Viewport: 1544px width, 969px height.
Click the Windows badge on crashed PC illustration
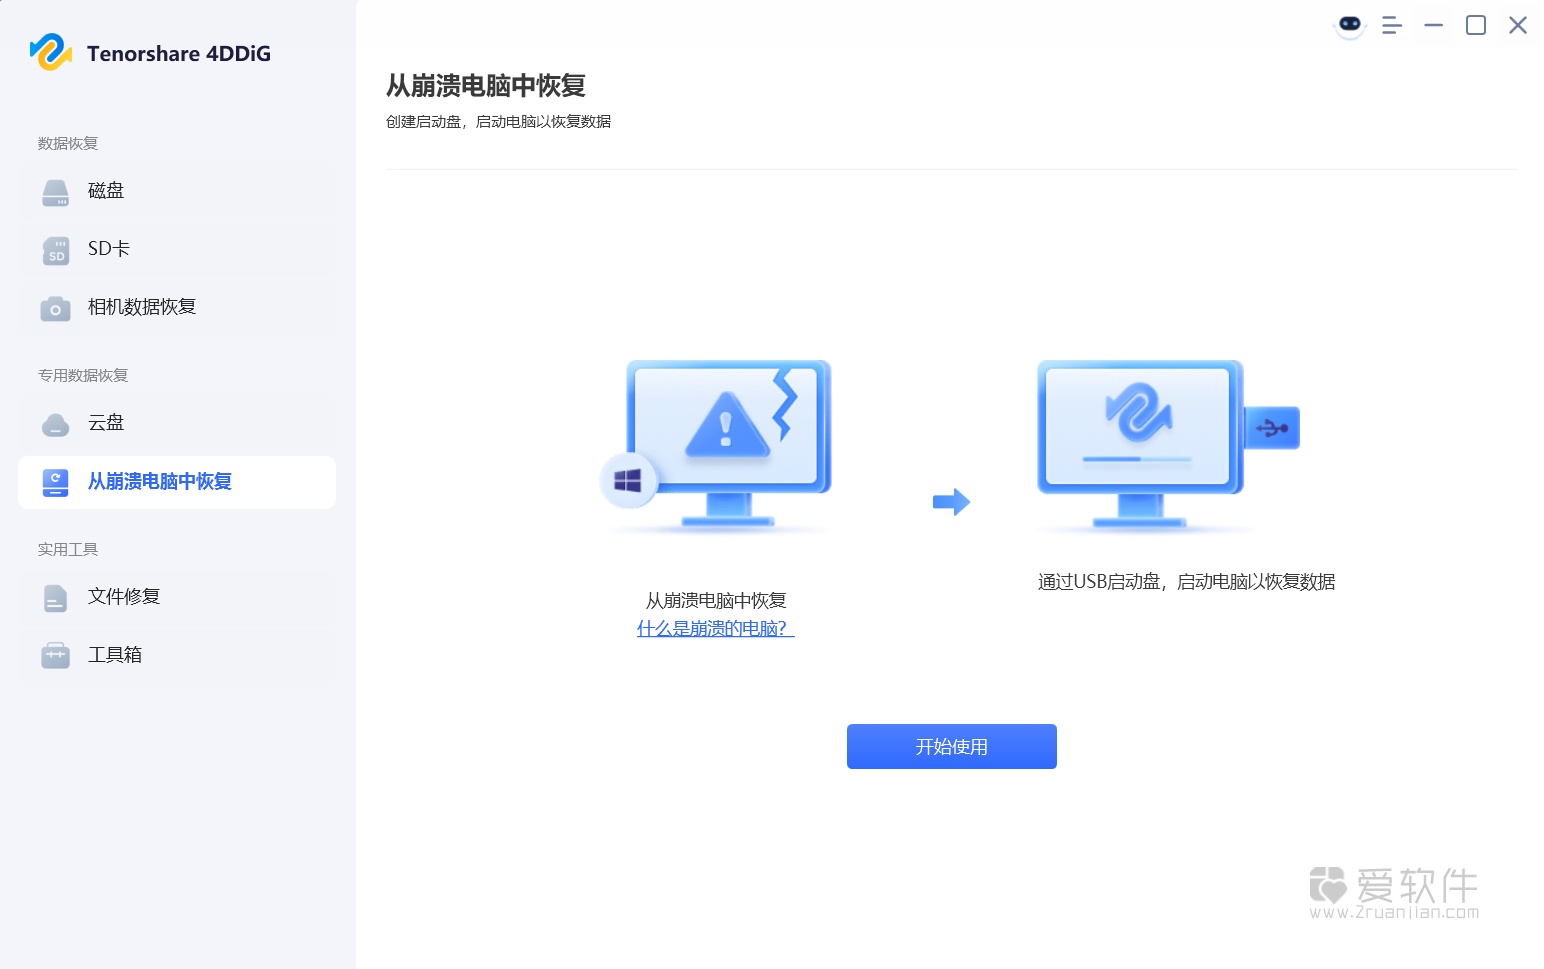tap(628, 481)
